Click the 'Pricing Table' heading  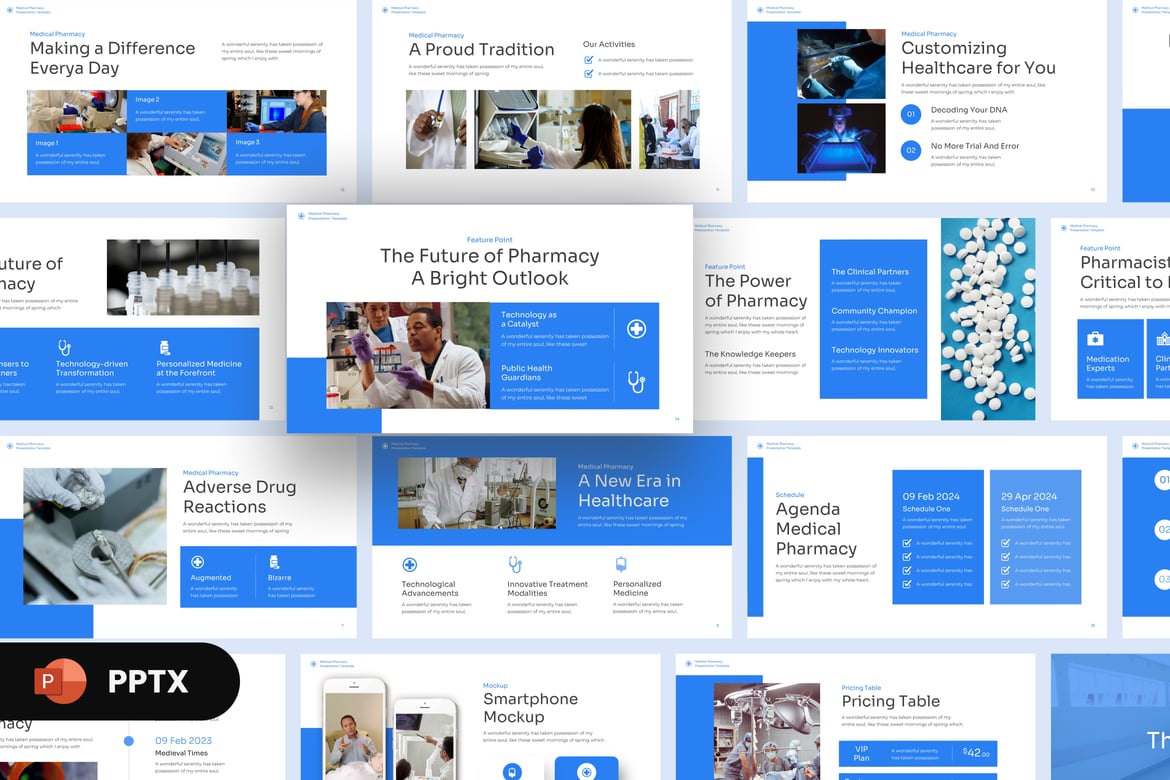click(891, 701)
